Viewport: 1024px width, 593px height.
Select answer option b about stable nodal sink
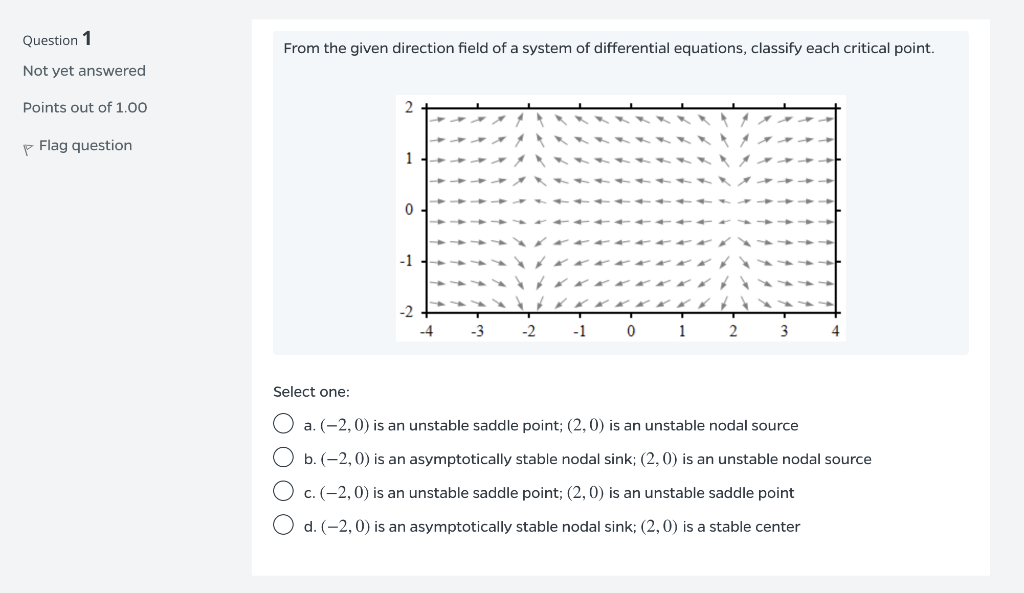(x=284, y=456)
